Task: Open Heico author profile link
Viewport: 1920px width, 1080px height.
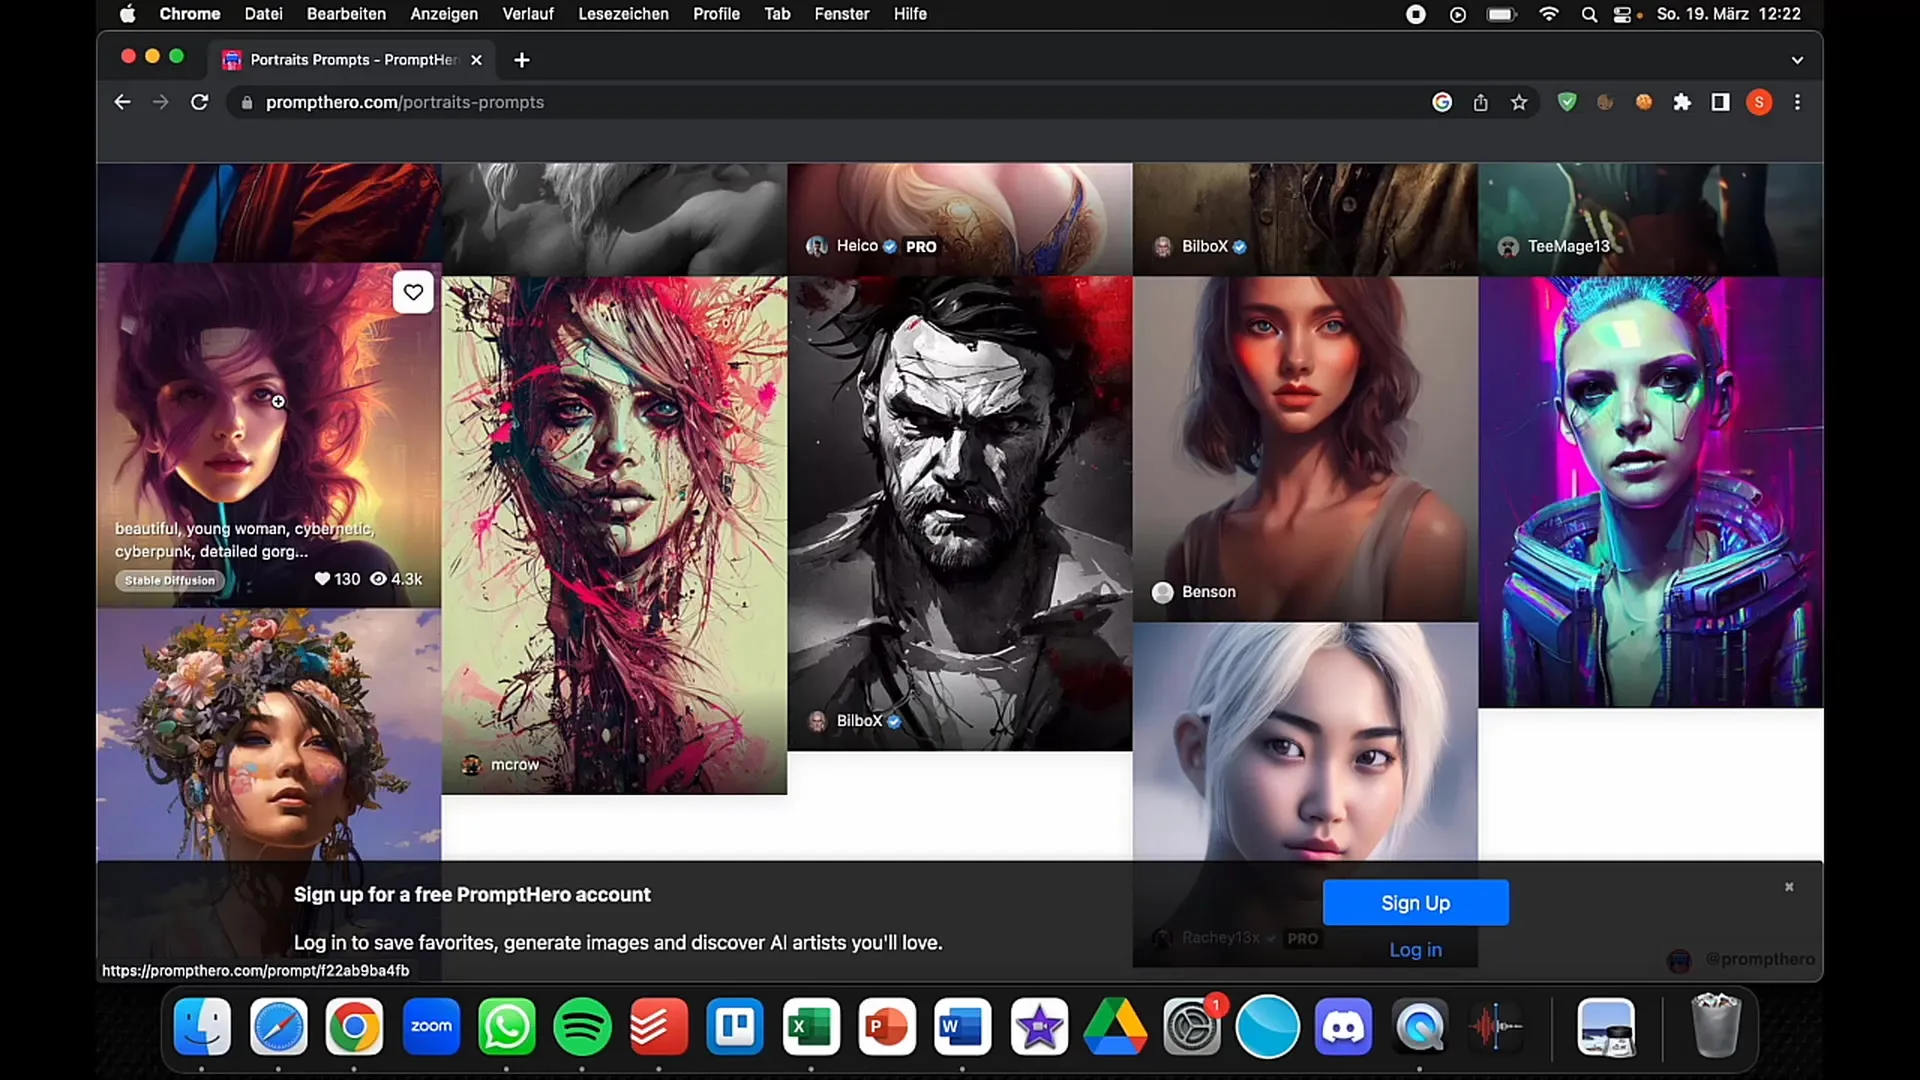Action: coord(857,246)
